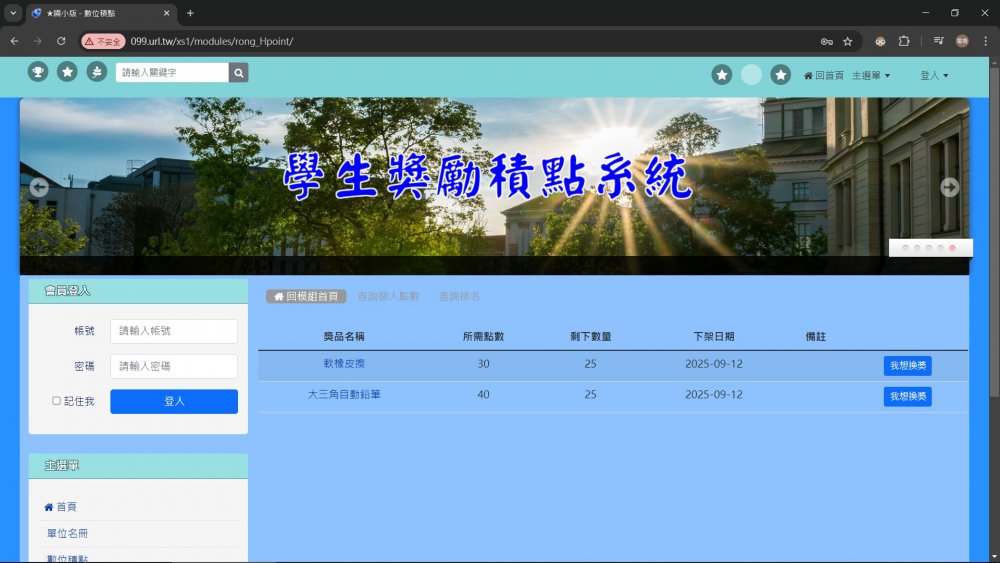Open Chrome media control icon
This screenshot has height=563, width=1000.
click(x=939, y=41)
